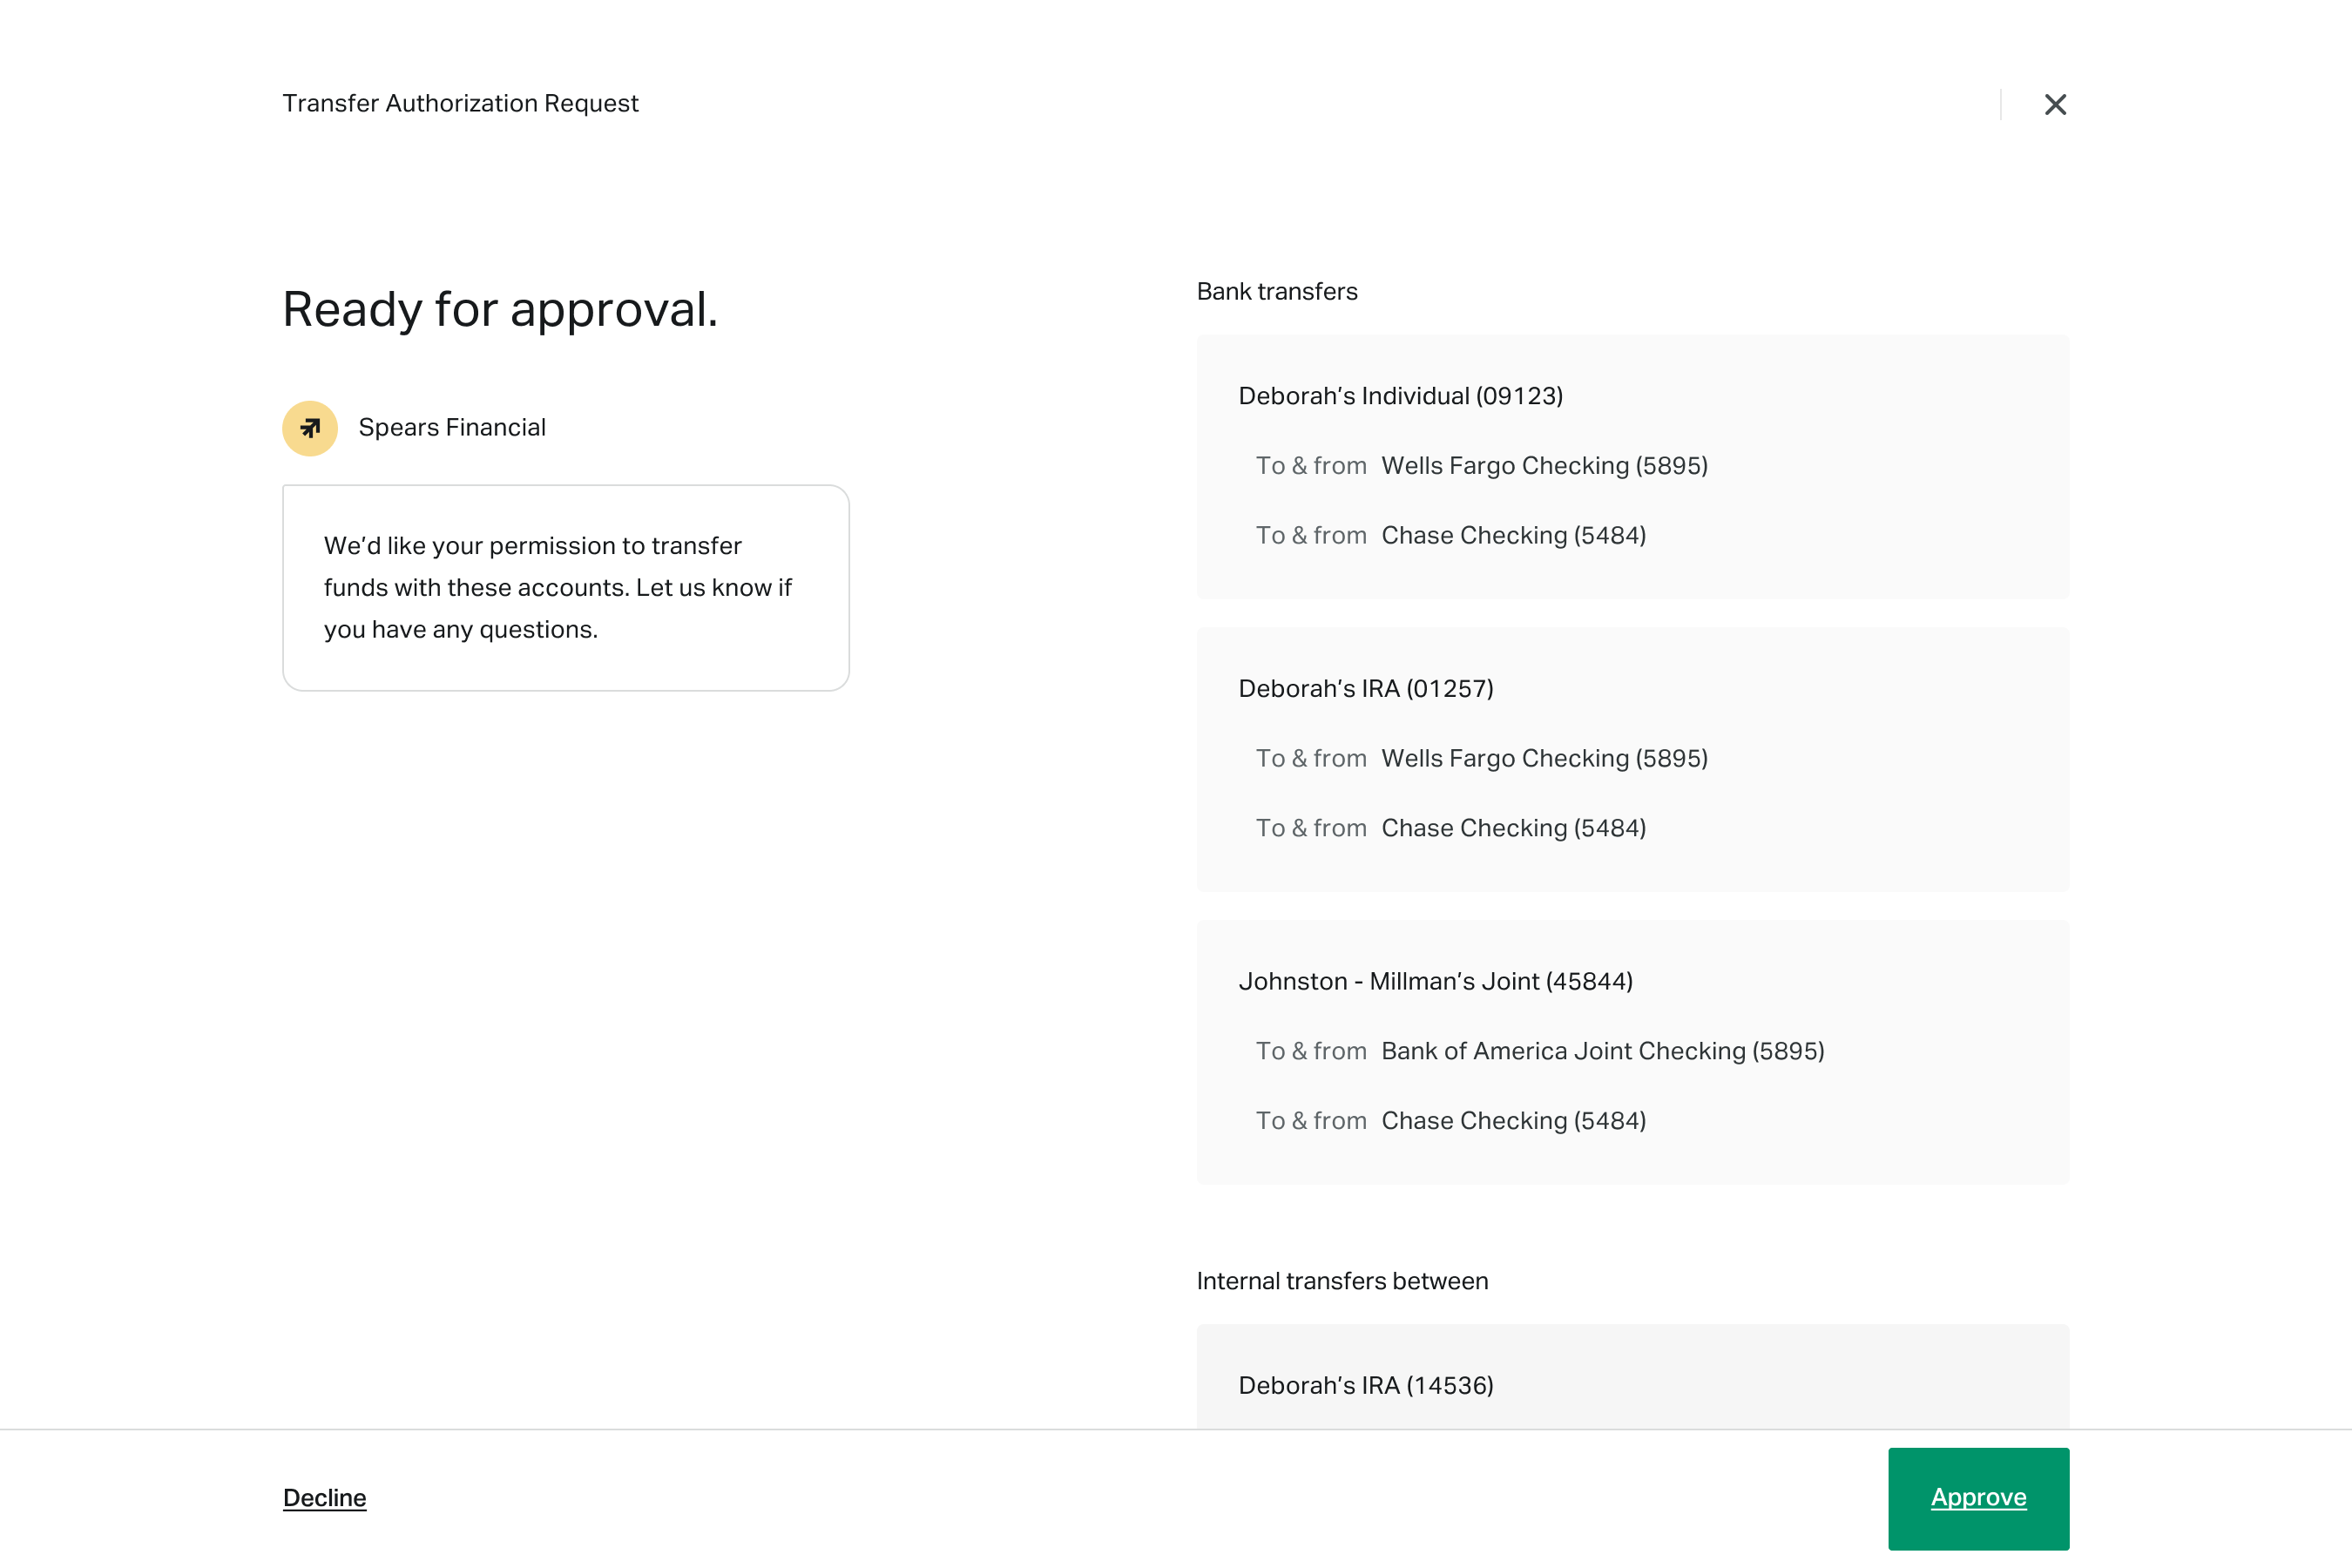Click the Ready for approval heading
The width and height of the screenshot is (2352, 1568).
(500, 310)
